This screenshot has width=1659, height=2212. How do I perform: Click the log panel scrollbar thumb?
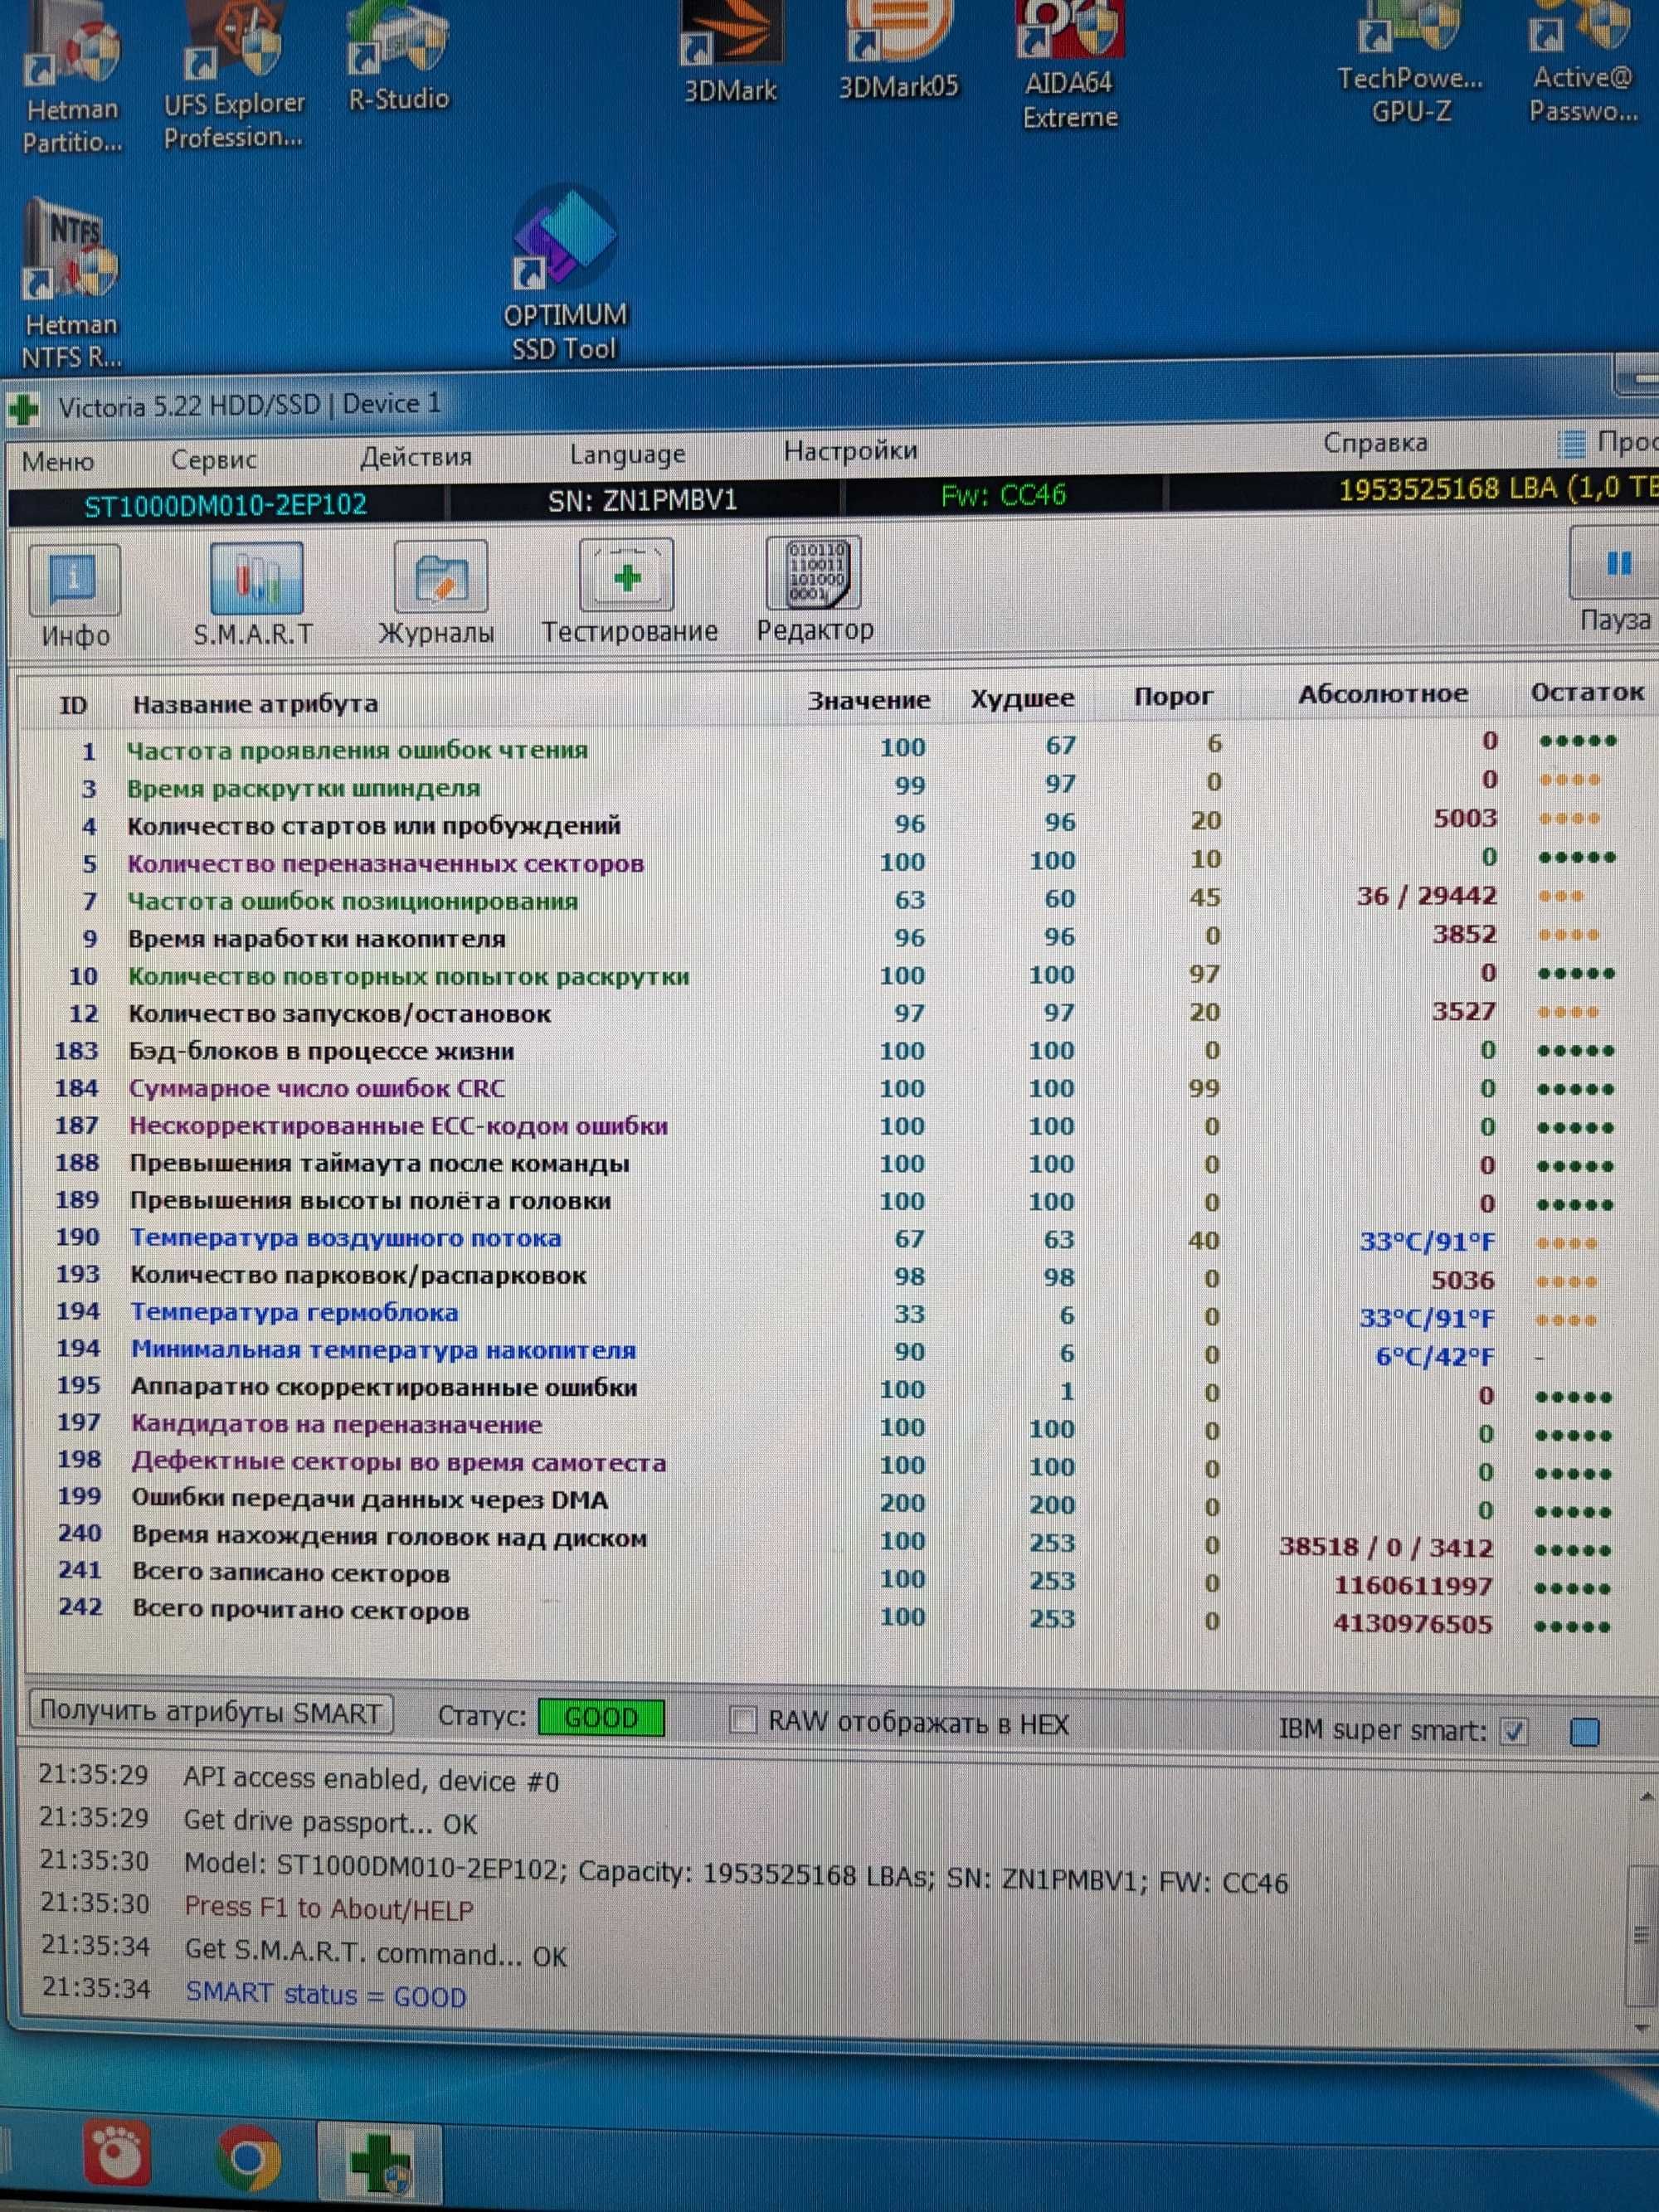pyautogui.click(x=1641, y=1935)
